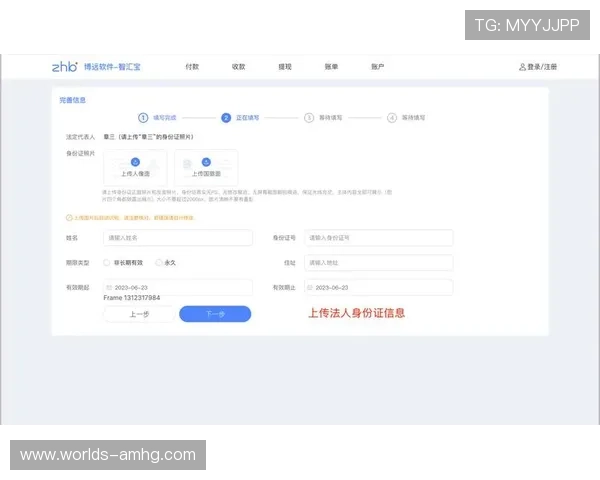Open the 账户 menu item
The height and width of the screenshot is (480, 600).
click(x=377, y=67)
